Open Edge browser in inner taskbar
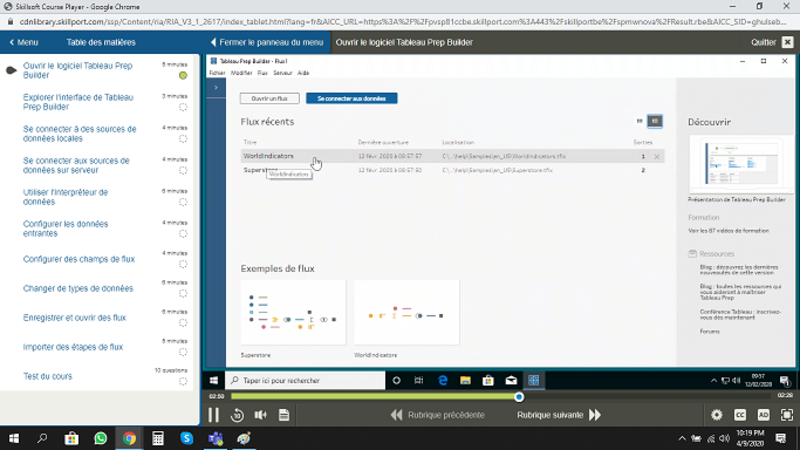This screenshot has height=450, width=800. (x=442, y=381)
